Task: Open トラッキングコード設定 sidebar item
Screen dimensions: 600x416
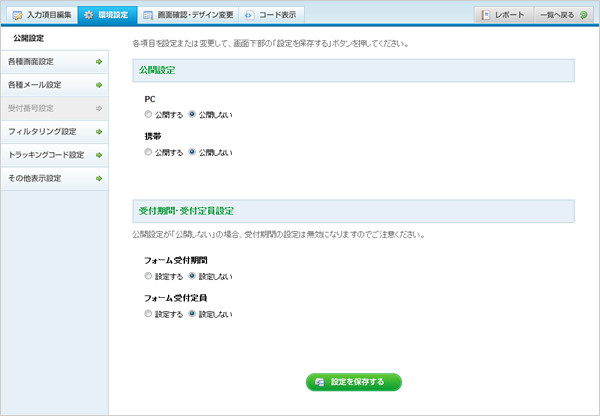Action: (54, 155)
